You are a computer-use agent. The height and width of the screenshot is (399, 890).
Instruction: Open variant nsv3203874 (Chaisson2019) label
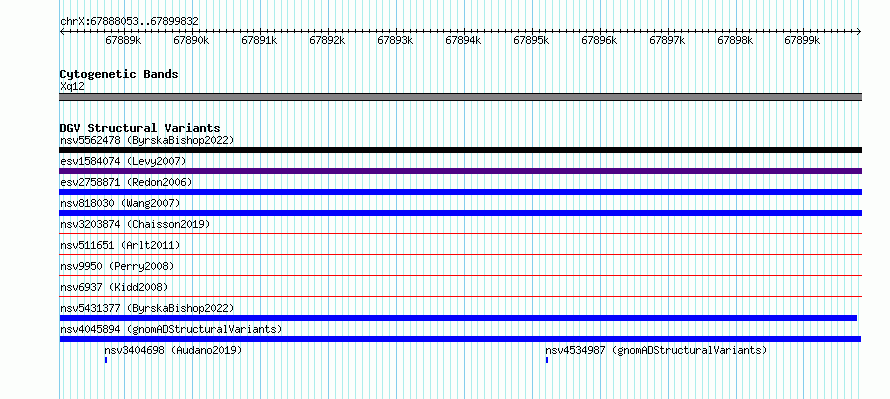tap(135, 224)
